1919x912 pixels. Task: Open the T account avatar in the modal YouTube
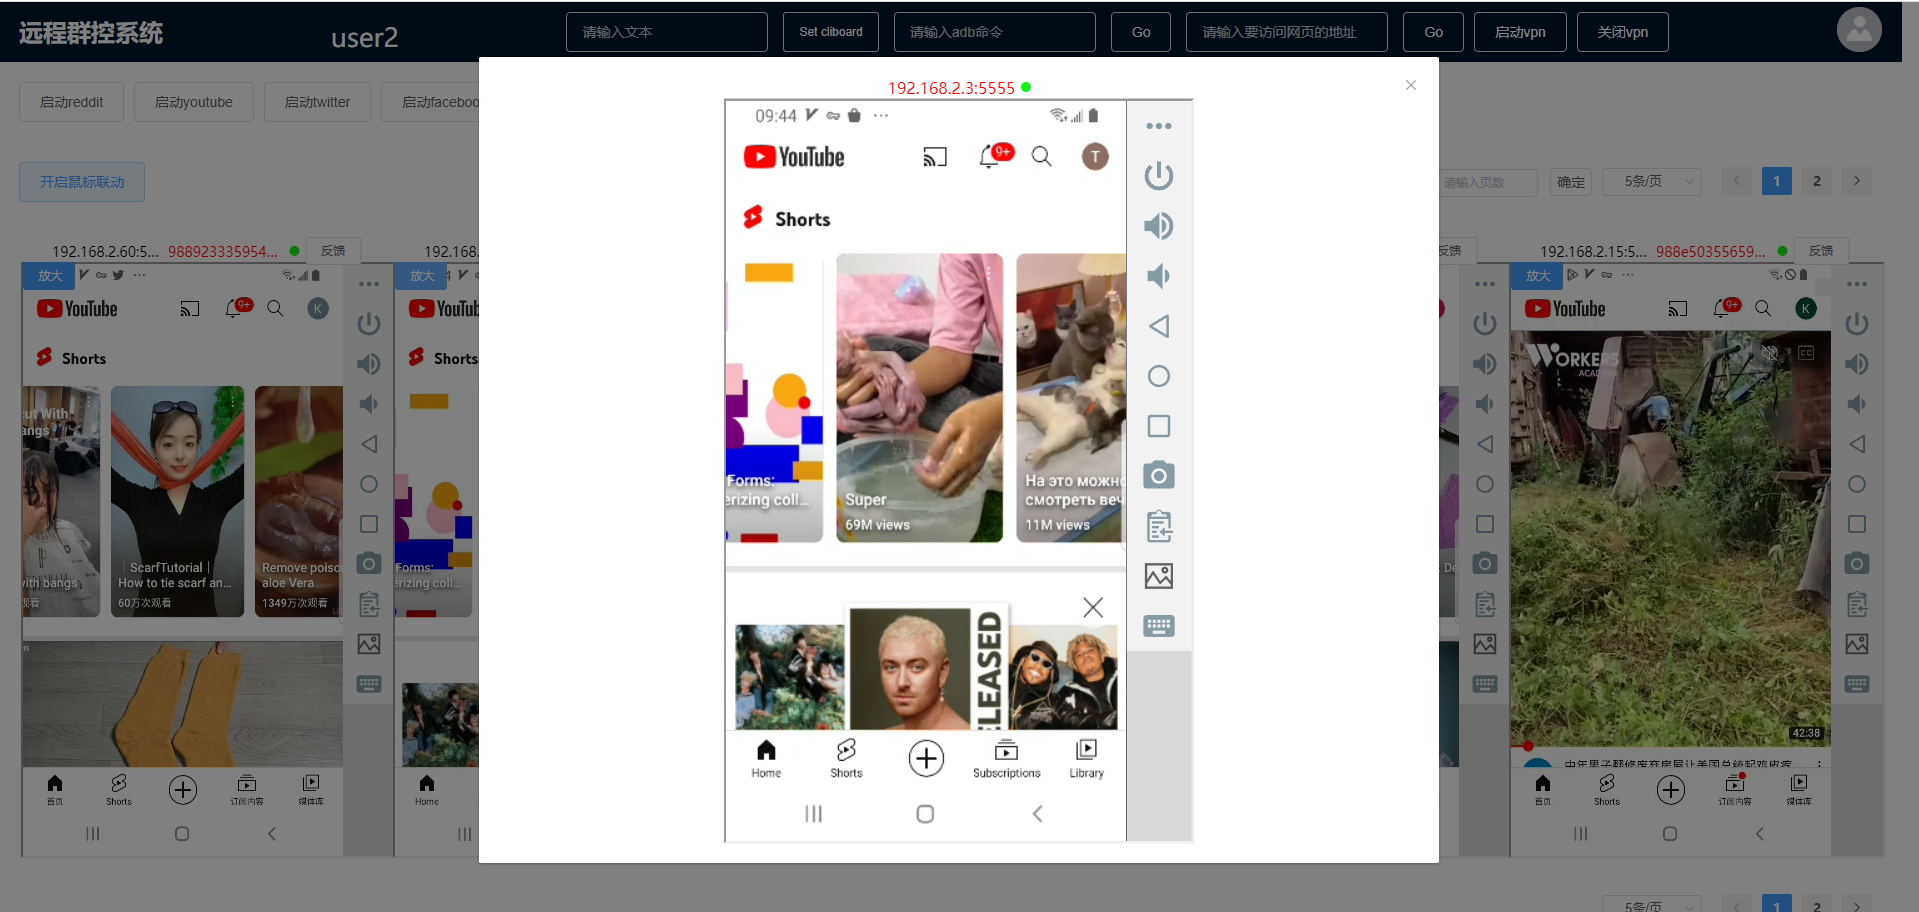(x=1095, y=156)
